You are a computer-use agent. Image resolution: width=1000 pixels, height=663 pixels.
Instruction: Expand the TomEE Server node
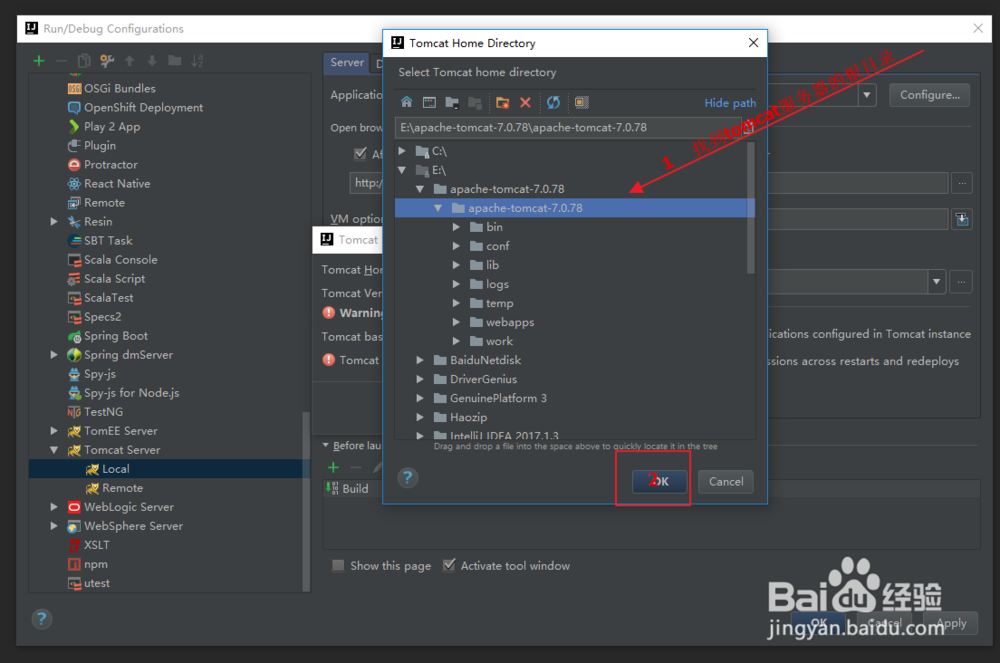[x=54, y=431]
